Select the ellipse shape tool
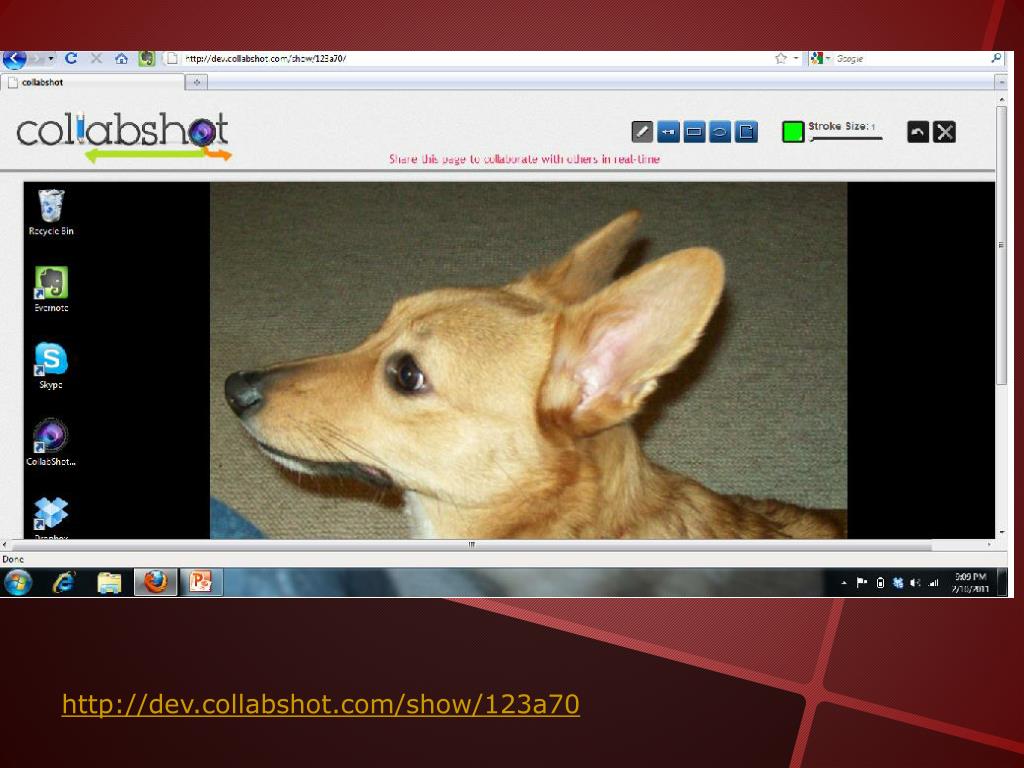 [x=719, y=132]
